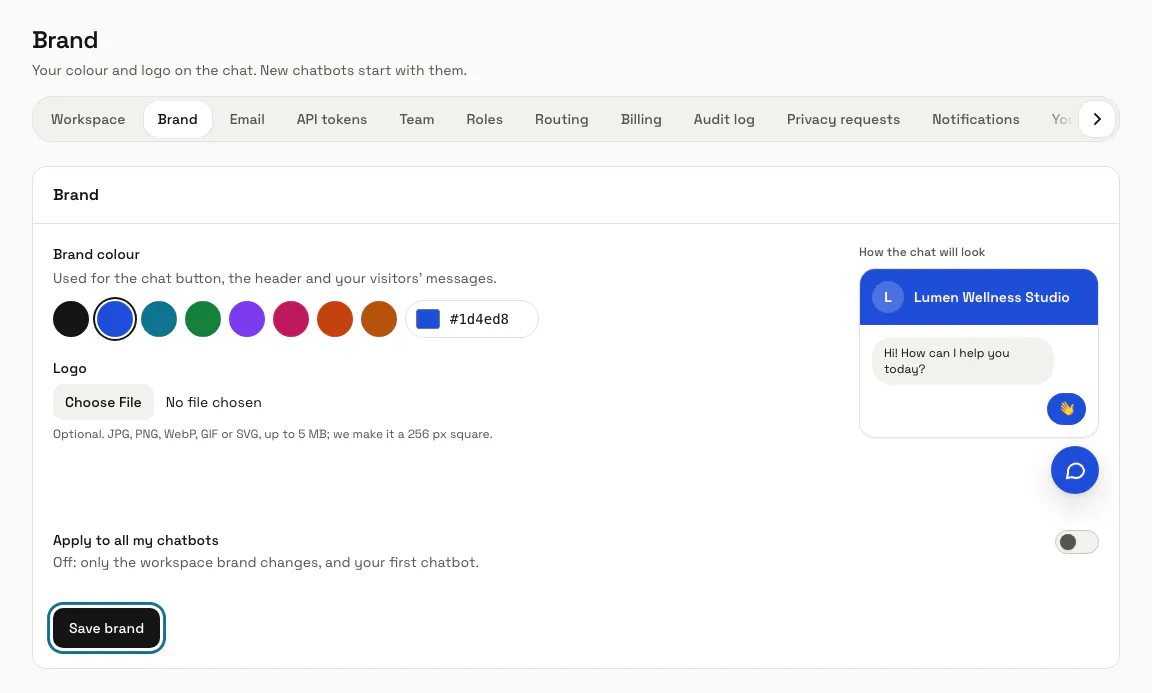Pick the purple brand colour swatch
Screen dimensions: 1152x693
click(x=247, y=319)
